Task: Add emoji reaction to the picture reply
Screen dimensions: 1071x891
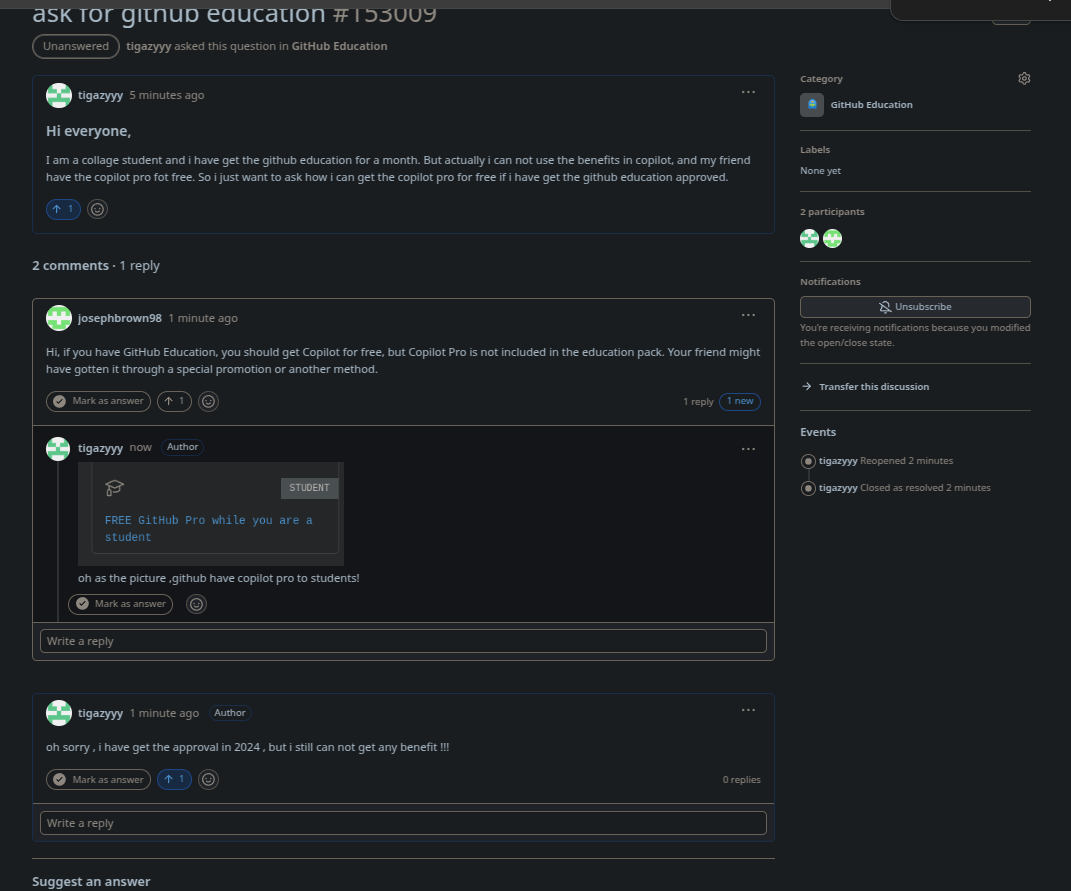Action: 196,604
